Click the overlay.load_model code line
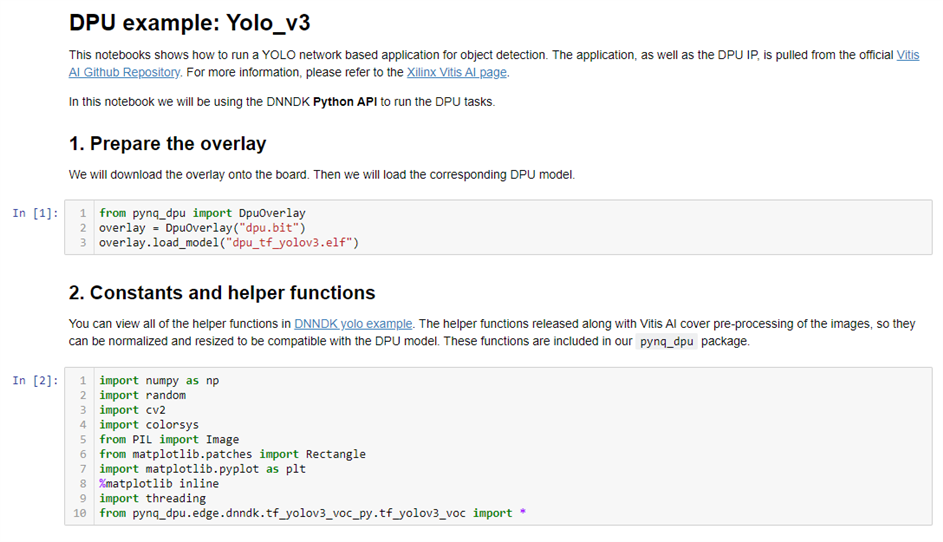943x542 pixels. 228,243
